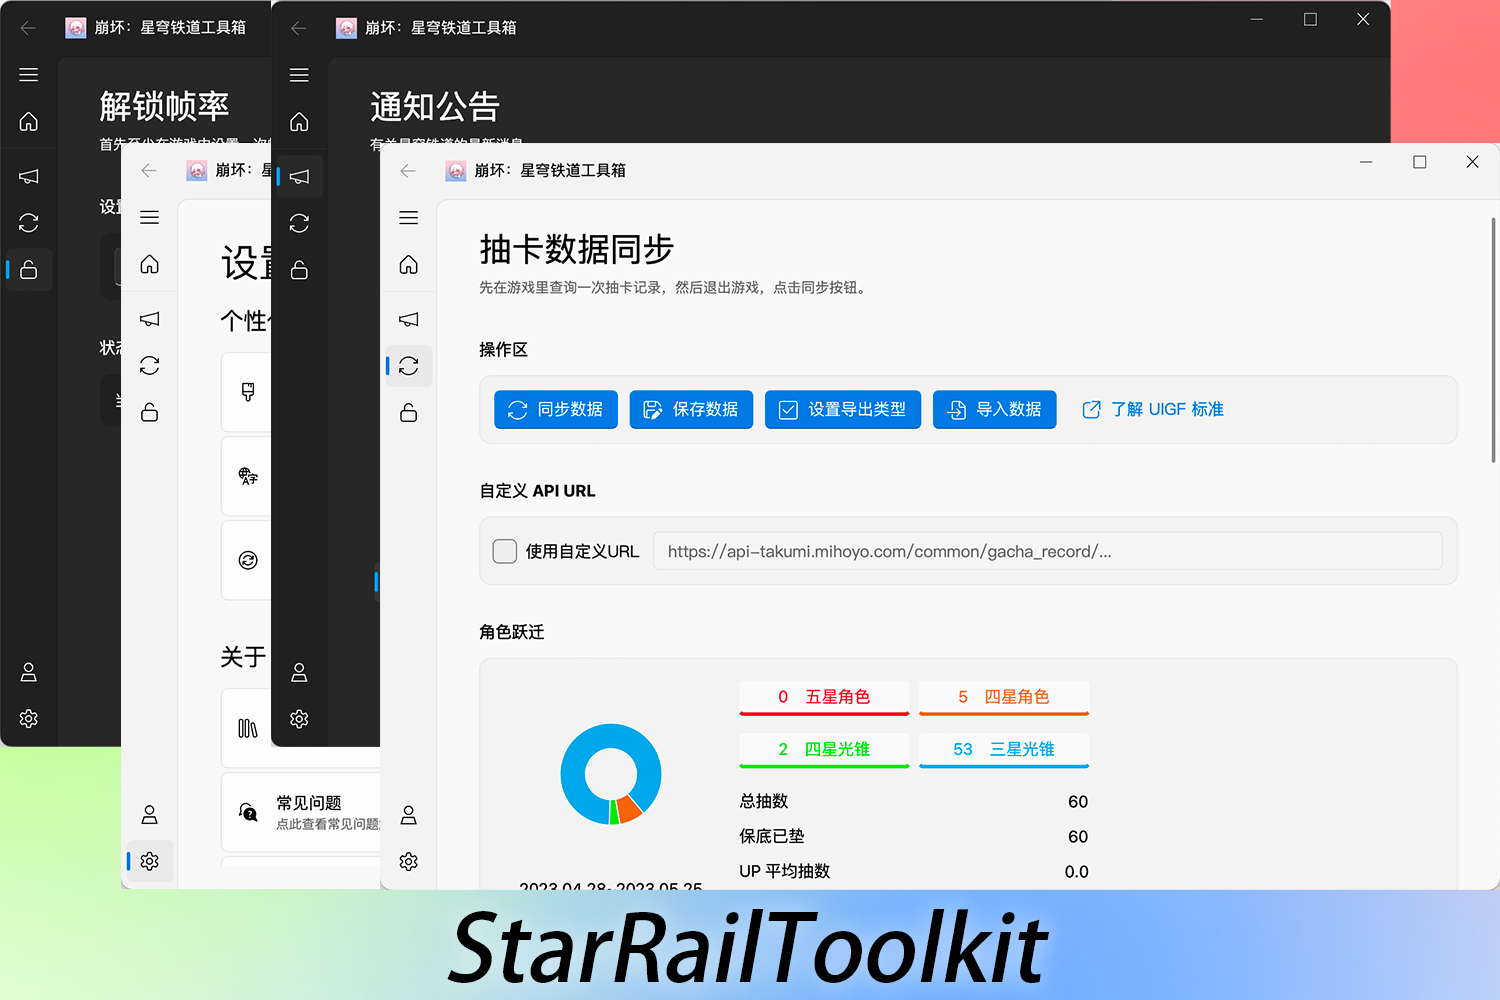Open settings gear in front gacha sync window
Screen dimensions: 1500x1000
point(408,862)
